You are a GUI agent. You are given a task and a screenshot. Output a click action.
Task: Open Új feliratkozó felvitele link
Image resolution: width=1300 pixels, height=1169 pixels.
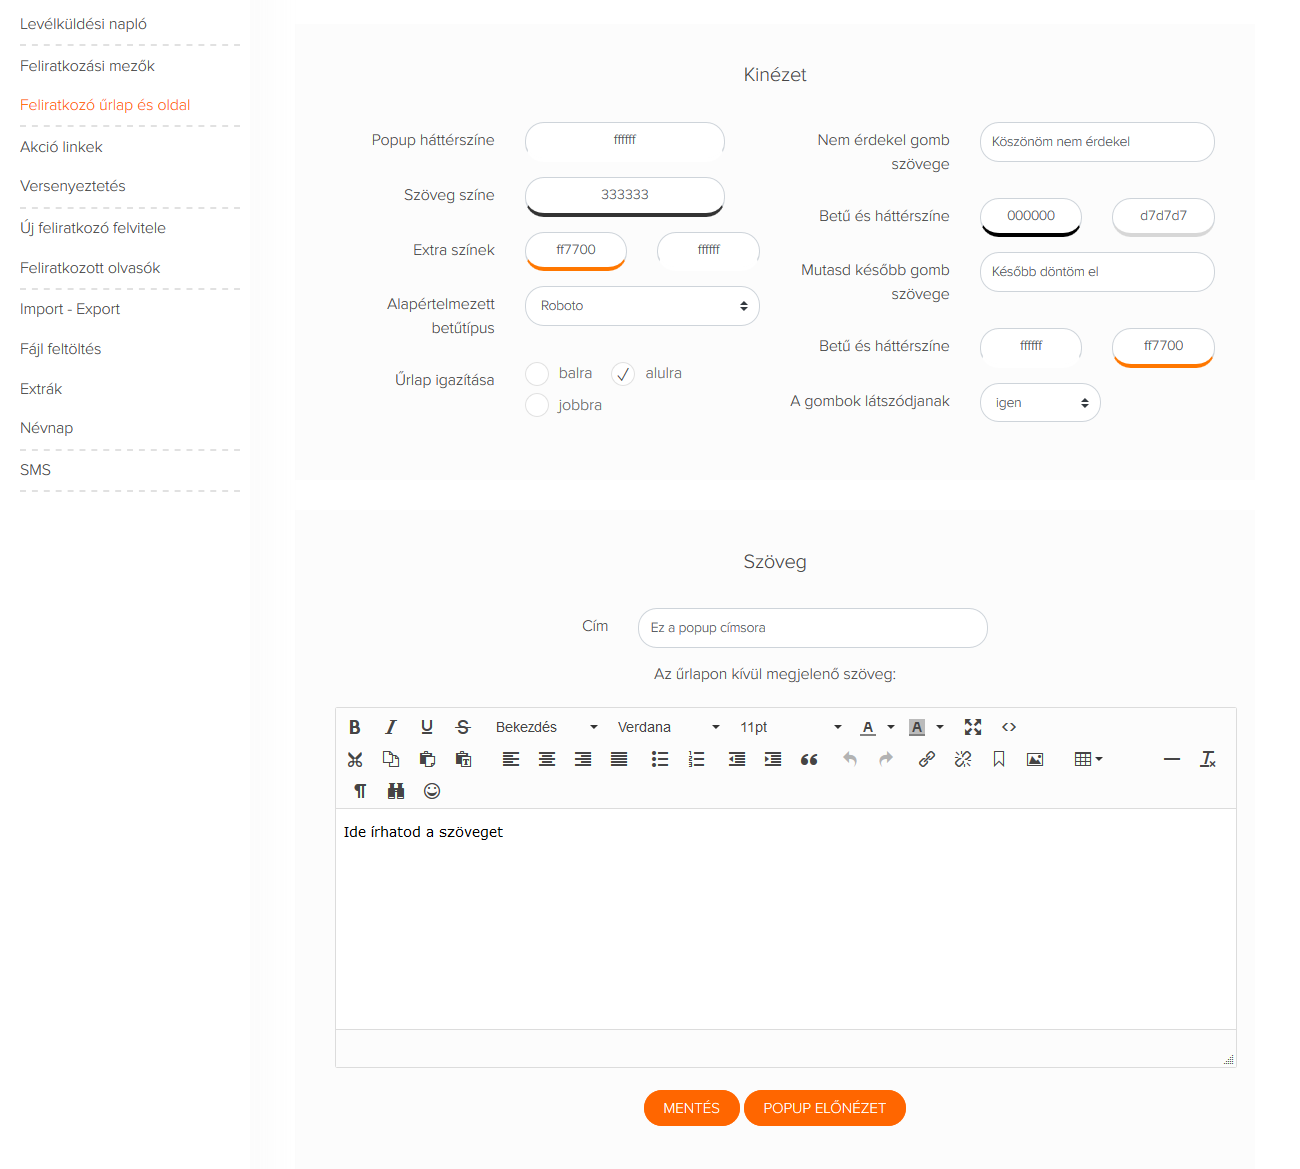[x=93, y=228]
